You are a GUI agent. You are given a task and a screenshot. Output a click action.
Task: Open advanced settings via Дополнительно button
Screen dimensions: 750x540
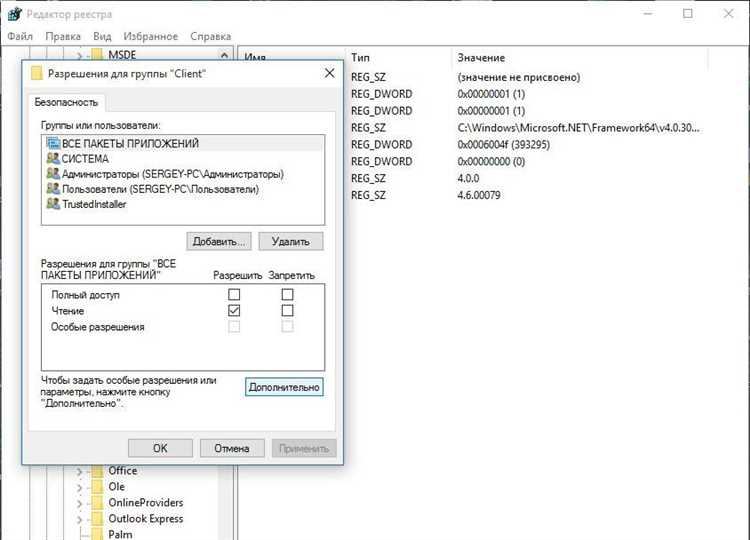(284, 387)
